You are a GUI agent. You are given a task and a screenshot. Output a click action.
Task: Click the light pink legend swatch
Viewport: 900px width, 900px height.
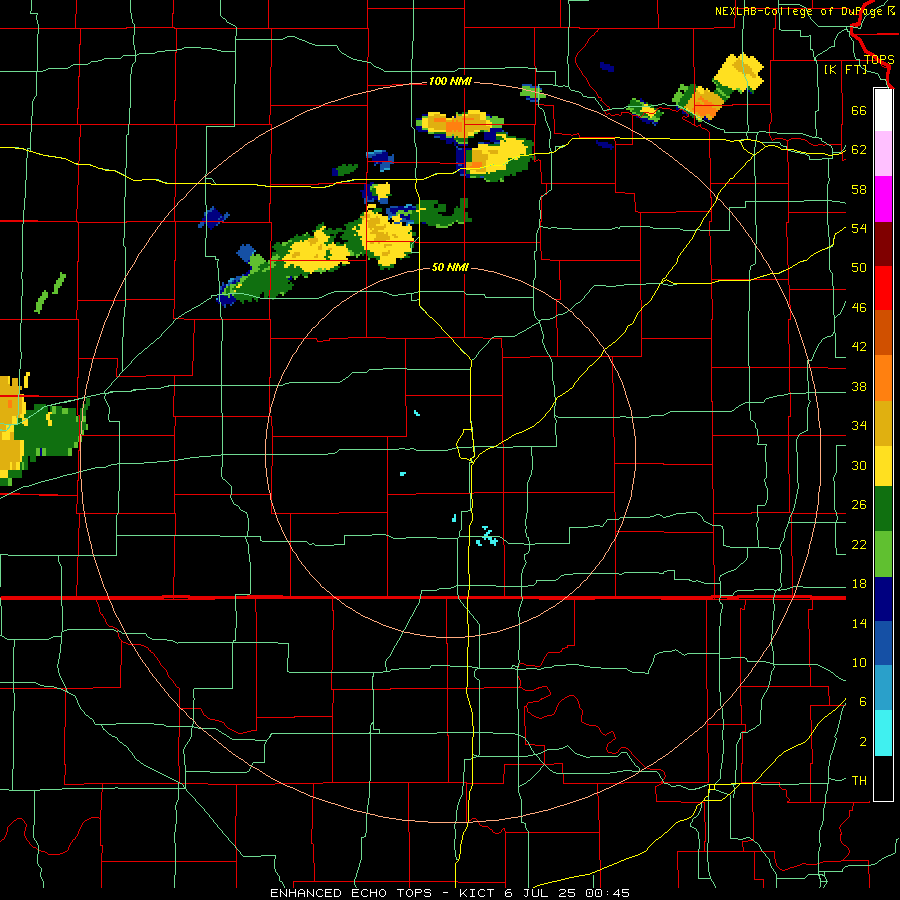click(883, 153)
